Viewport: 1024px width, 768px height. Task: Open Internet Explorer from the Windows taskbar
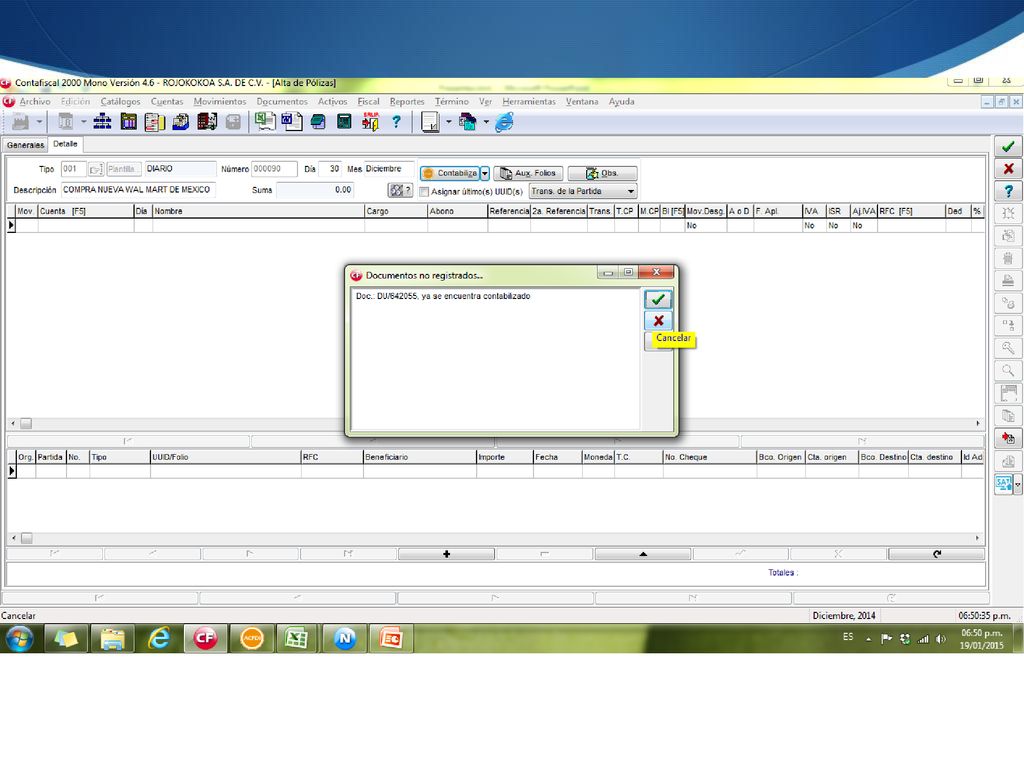coord(159,638)
